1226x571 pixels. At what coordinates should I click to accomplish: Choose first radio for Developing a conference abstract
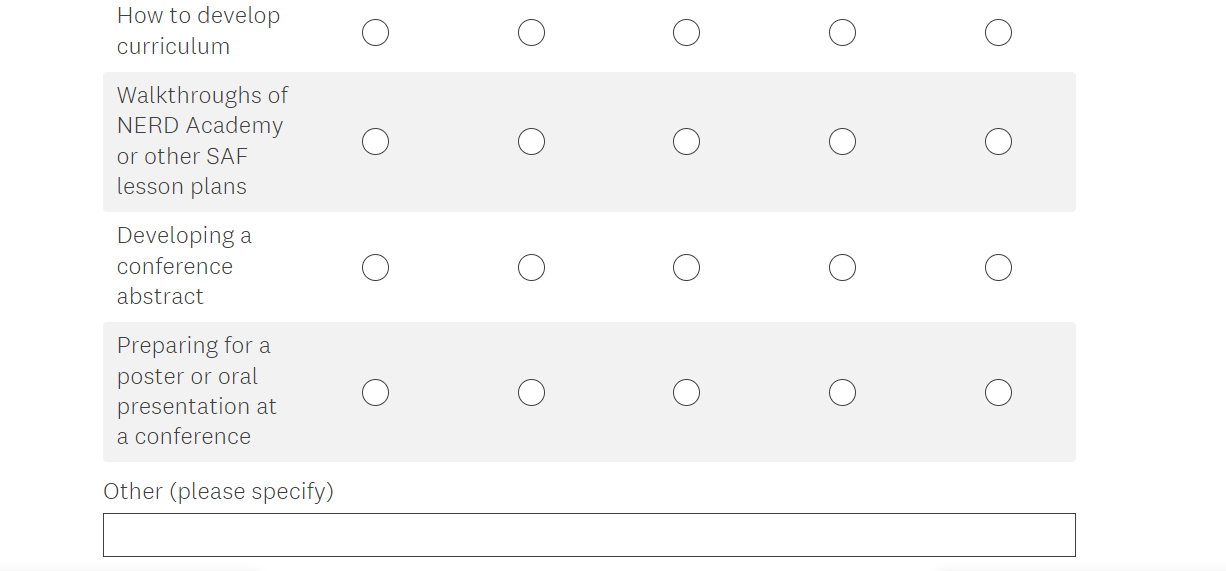[376, 268]
